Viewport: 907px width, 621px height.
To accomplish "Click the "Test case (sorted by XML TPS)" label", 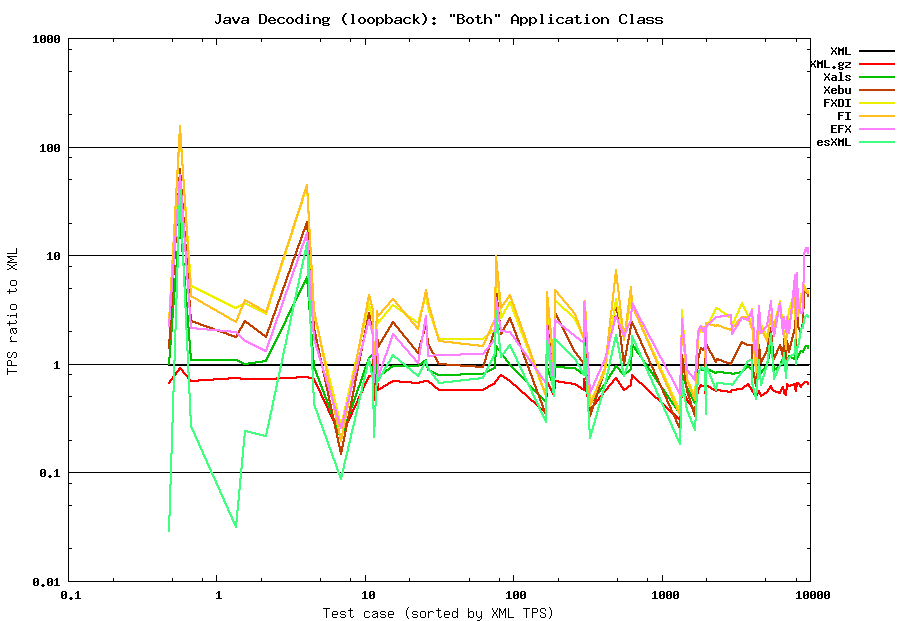I will (438, 612).
